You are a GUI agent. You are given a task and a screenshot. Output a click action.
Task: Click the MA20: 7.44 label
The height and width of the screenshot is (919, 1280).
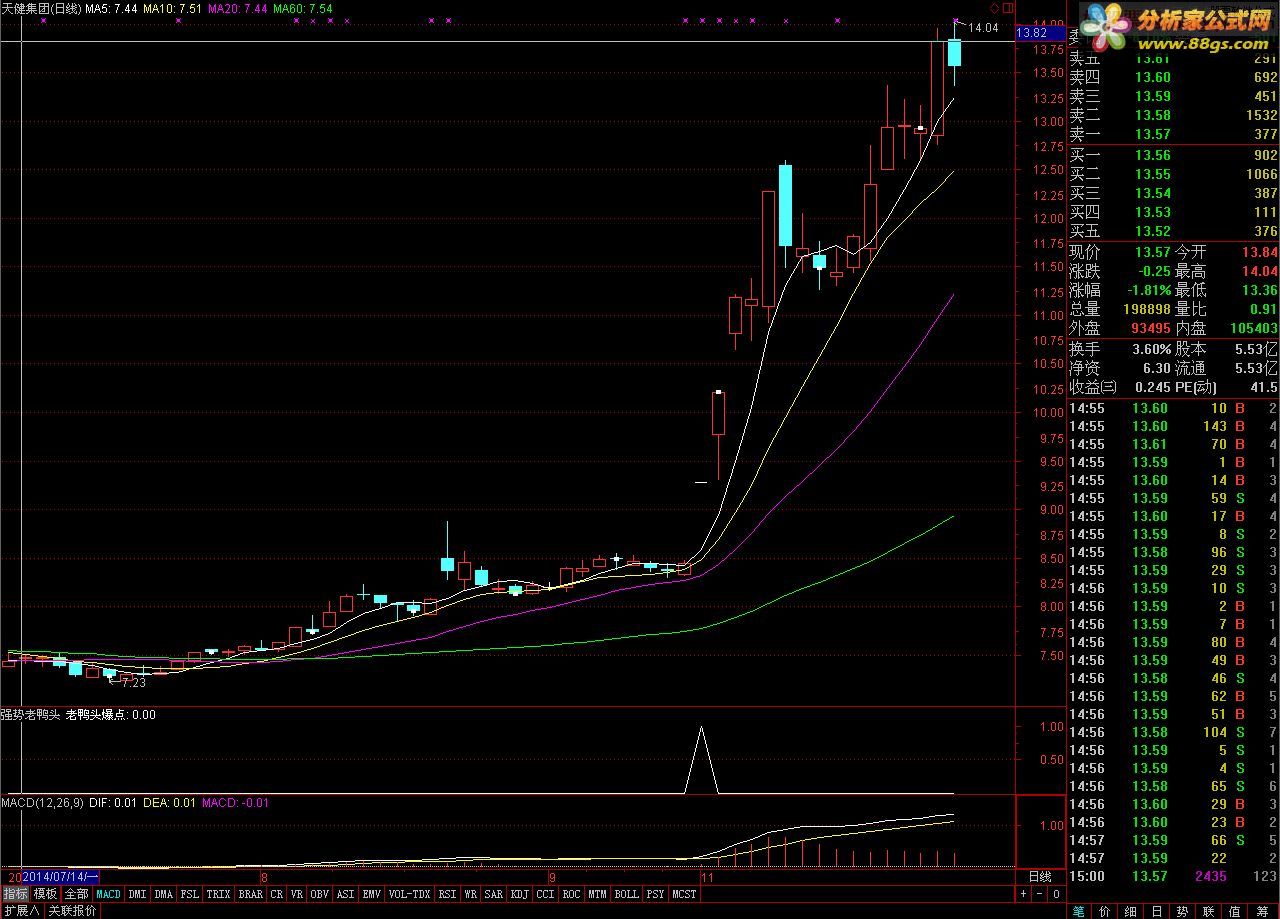point(238,8)
